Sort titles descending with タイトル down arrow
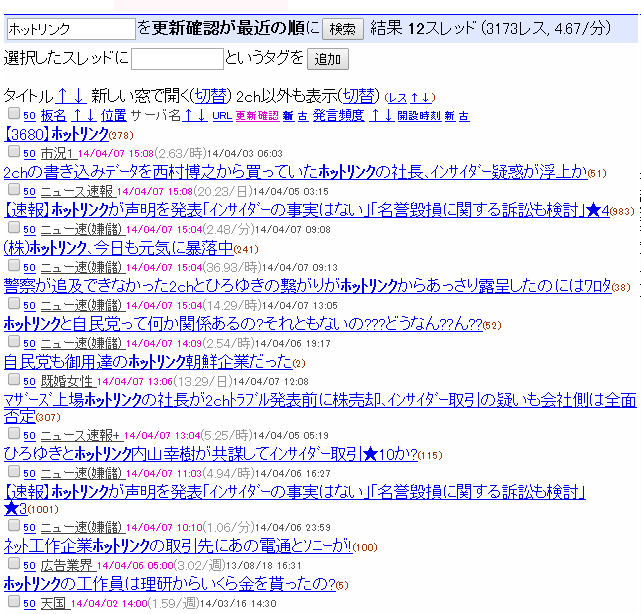641x614 pixels. pos(79,96)
